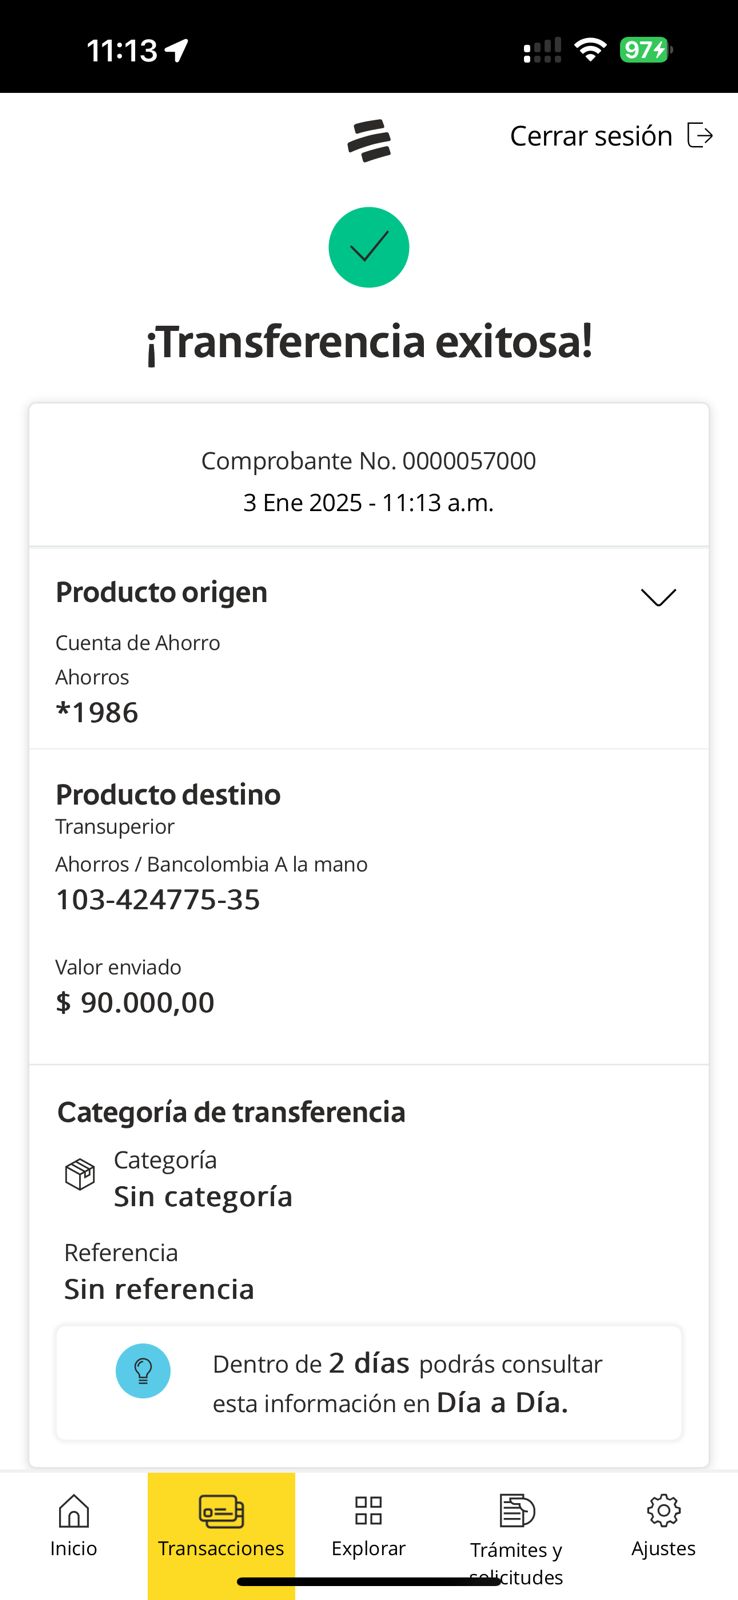This screenshot has height=1600, width=738.
Task: Select the destination account number 103-424775-35
Action: click(x=158, y=900)
